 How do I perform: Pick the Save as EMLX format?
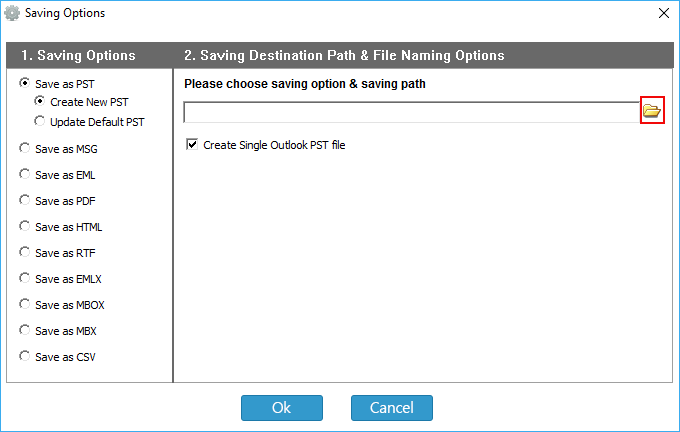(25, 278)
